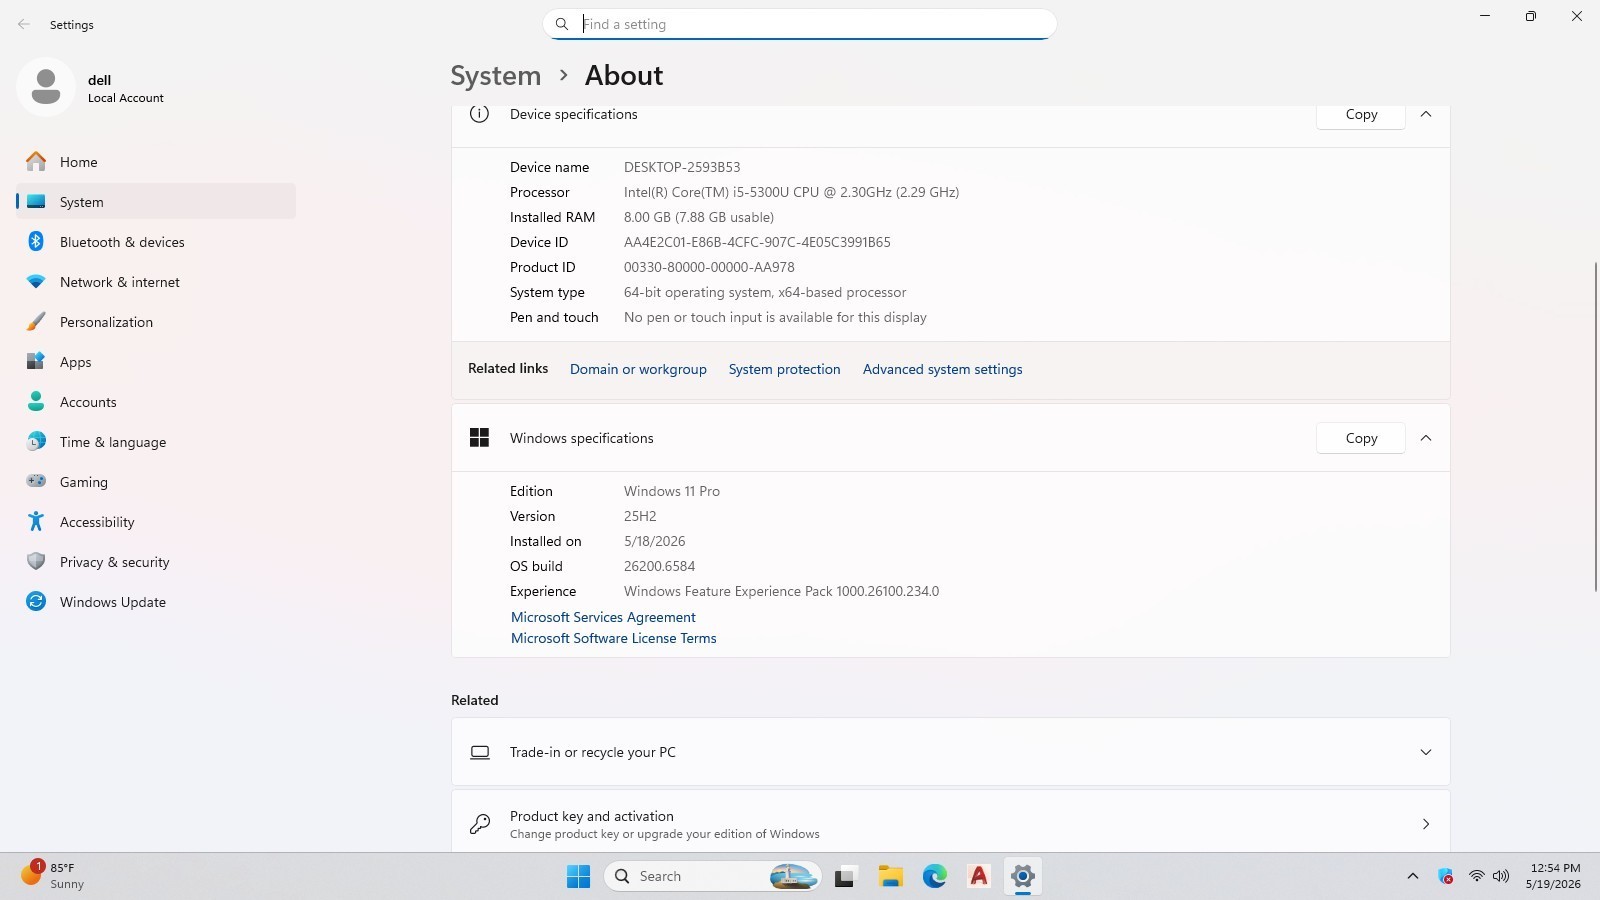Collapse the Windows specifications section

pos(1426,438)
